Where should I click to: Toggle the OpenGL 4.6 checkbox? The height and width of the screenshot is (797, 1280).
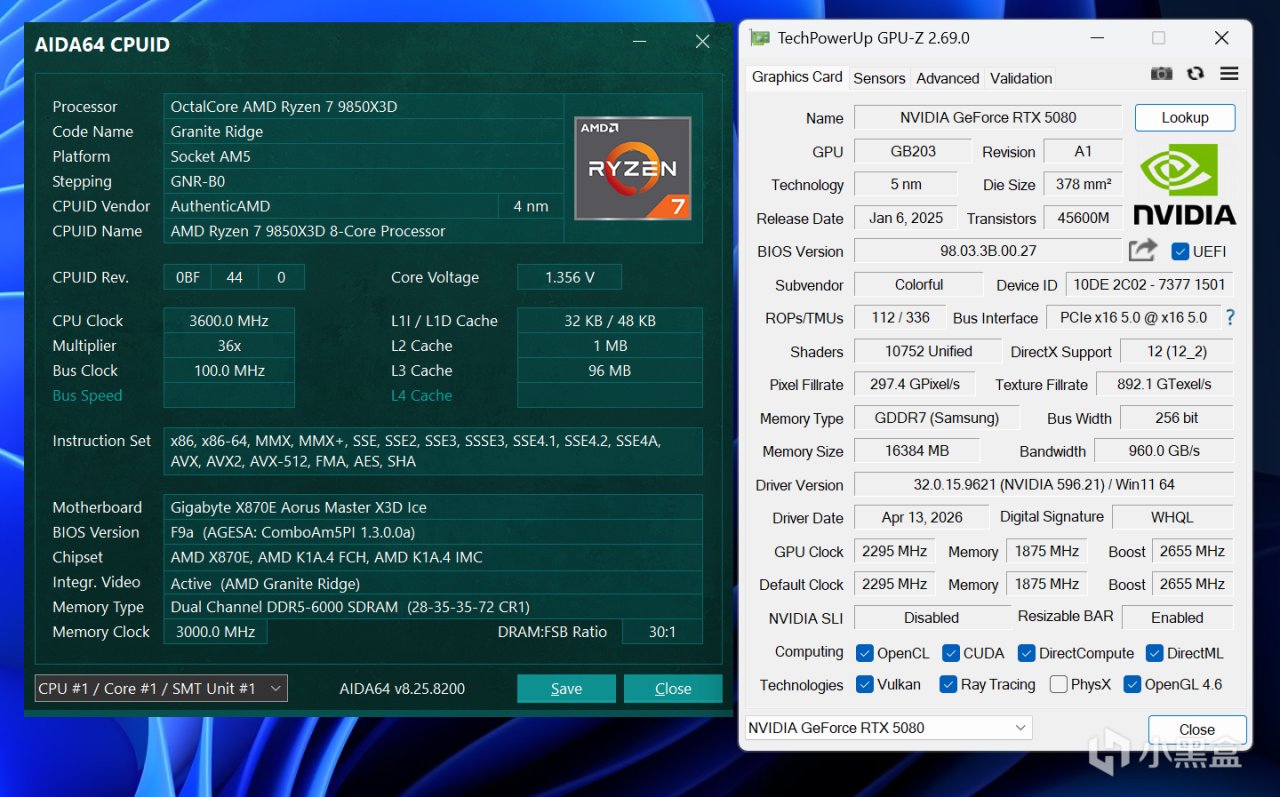click(1132, 684)
